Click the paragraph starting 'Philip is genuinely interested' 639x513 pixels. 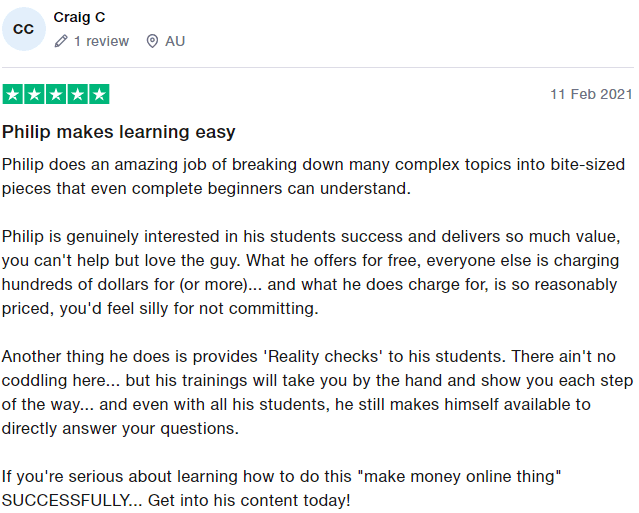(x=311, y=272)
